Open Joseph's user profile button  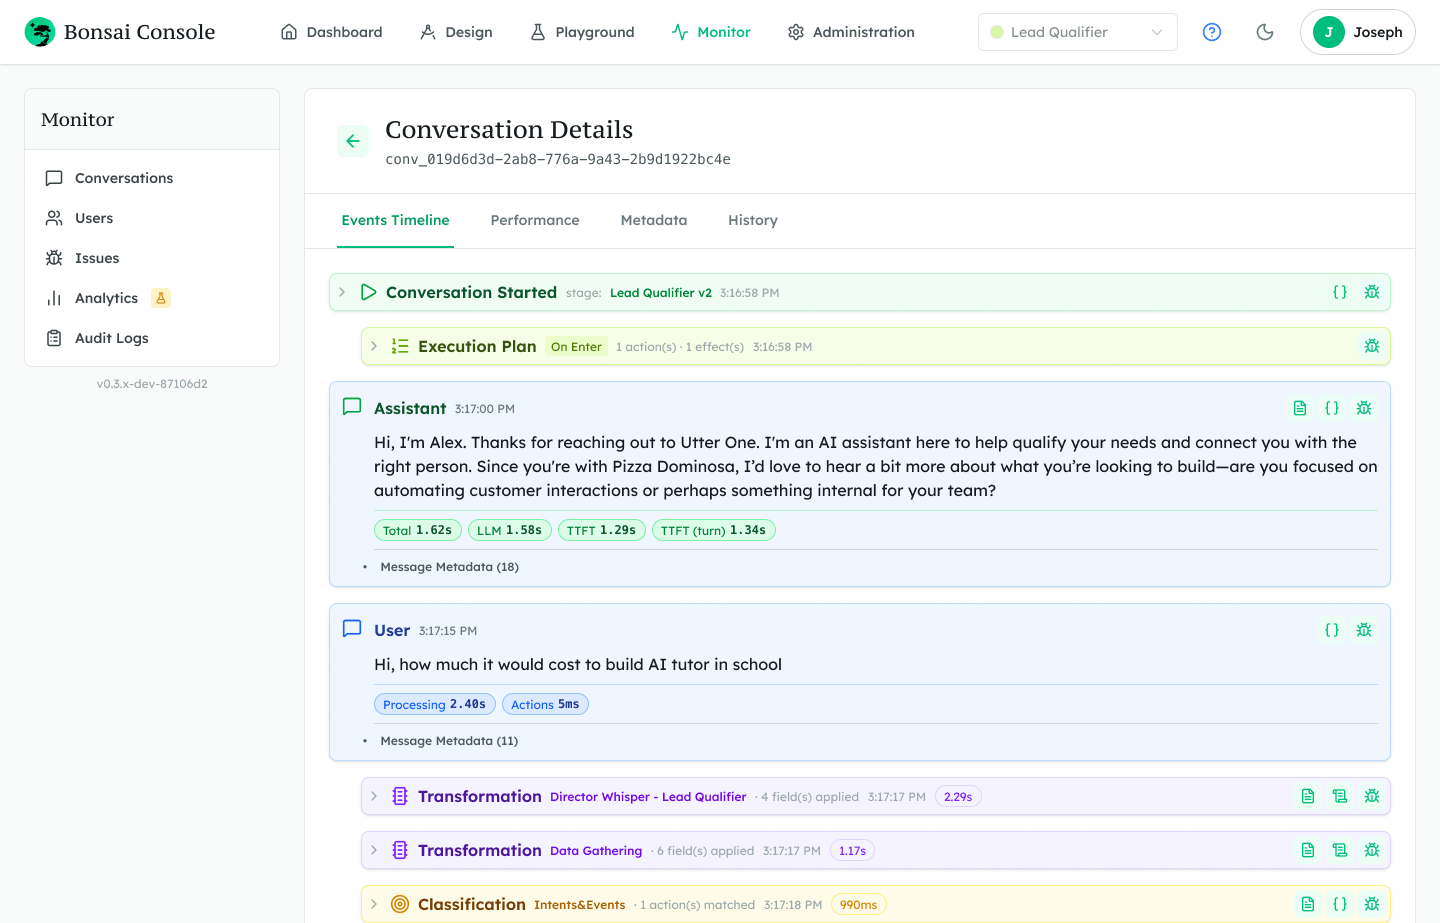pyautogui.click(x=1357, y=32)
